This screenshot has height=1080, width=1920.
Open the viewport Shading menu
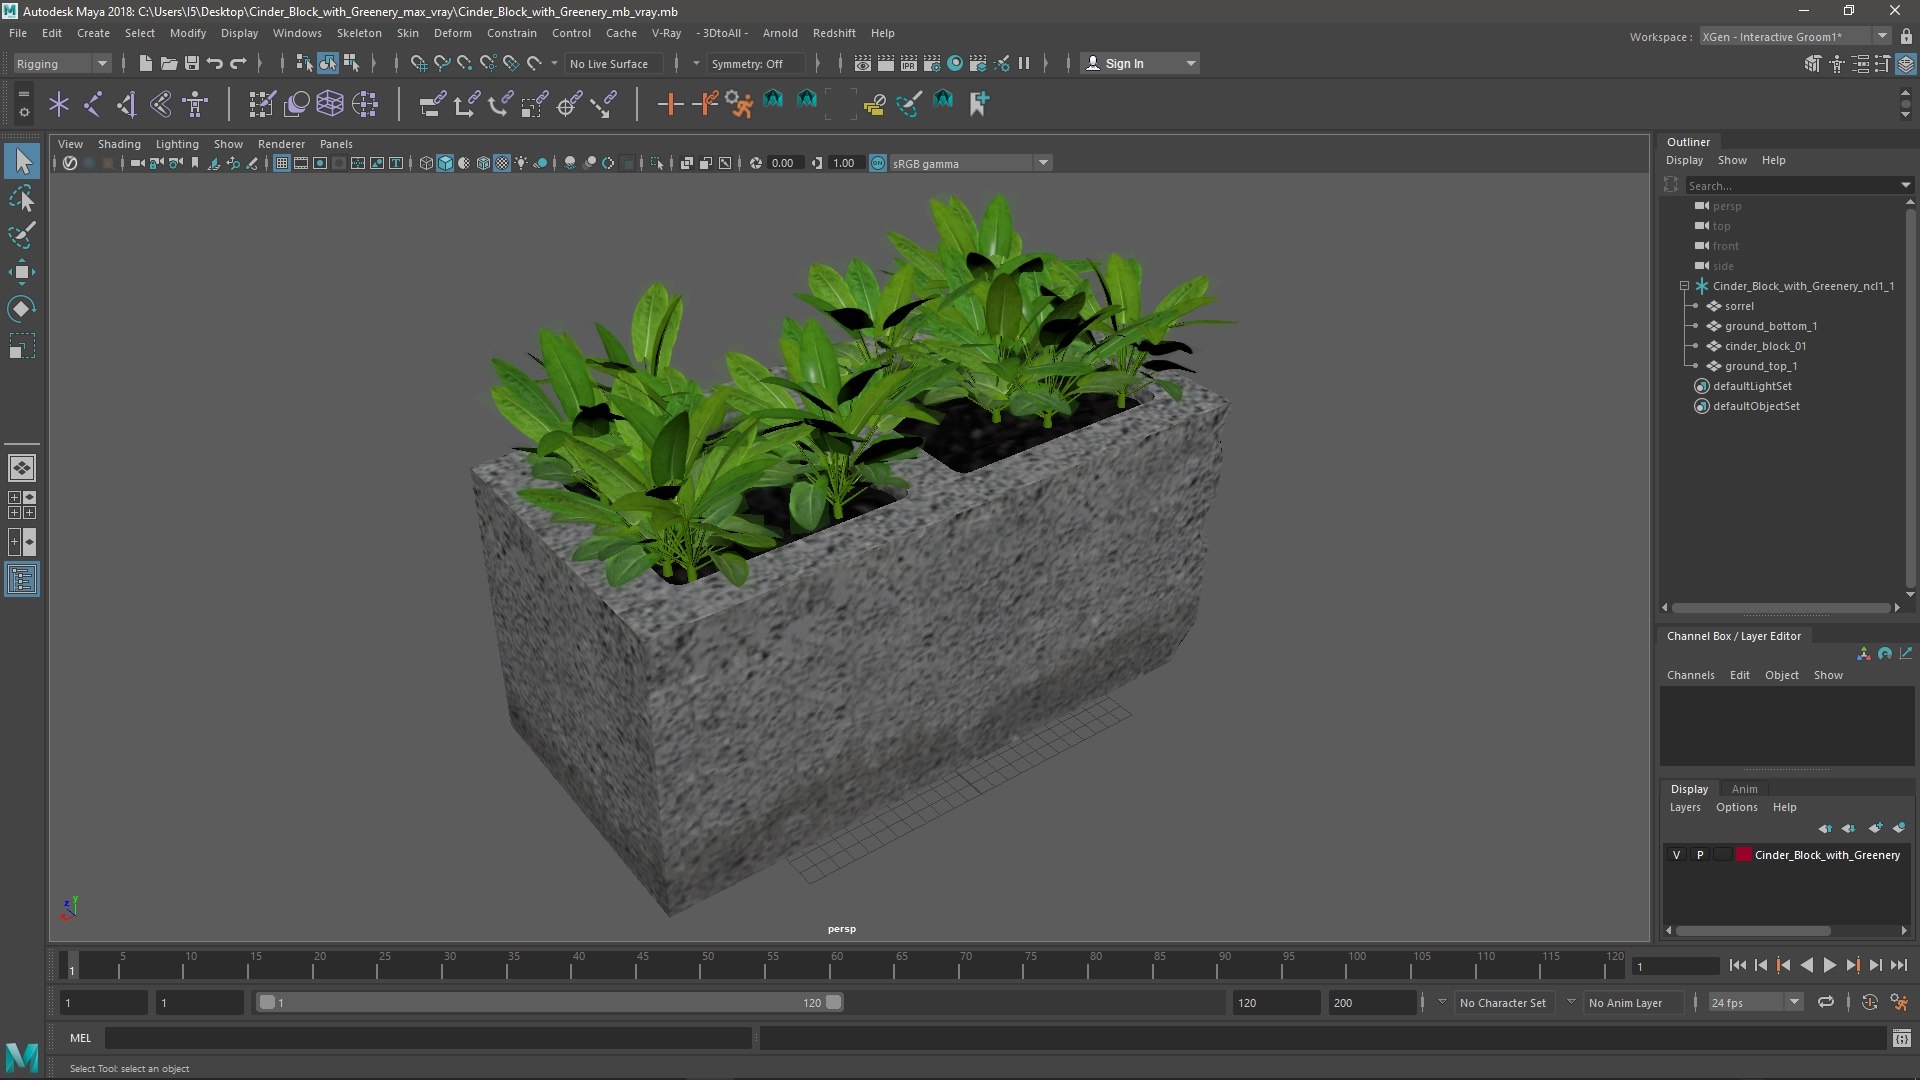[119, 144]
